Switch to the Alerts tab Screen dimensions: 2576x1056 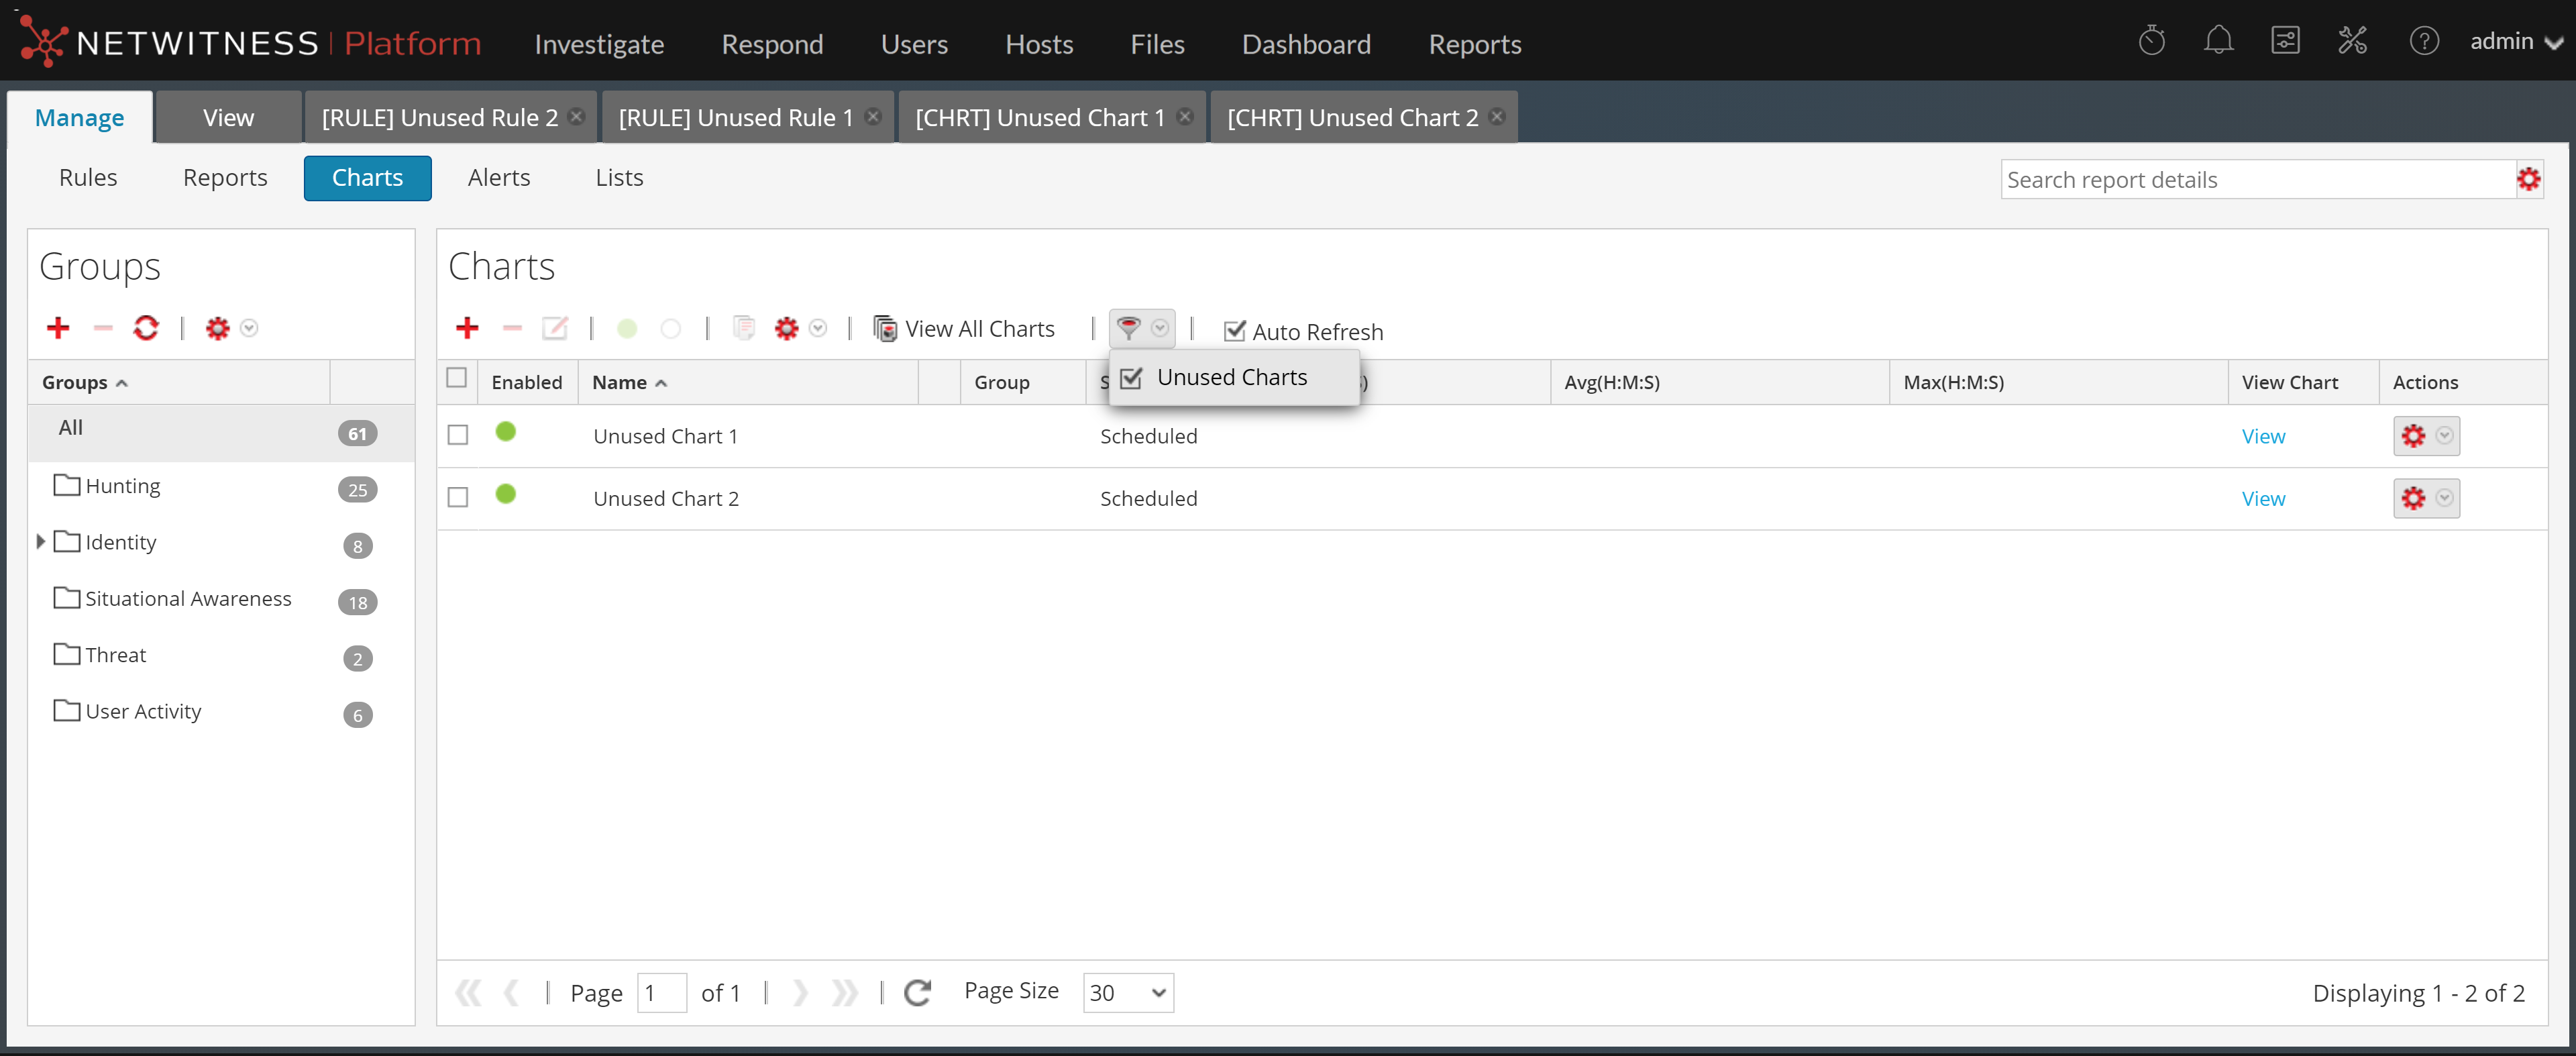[498, 177]
